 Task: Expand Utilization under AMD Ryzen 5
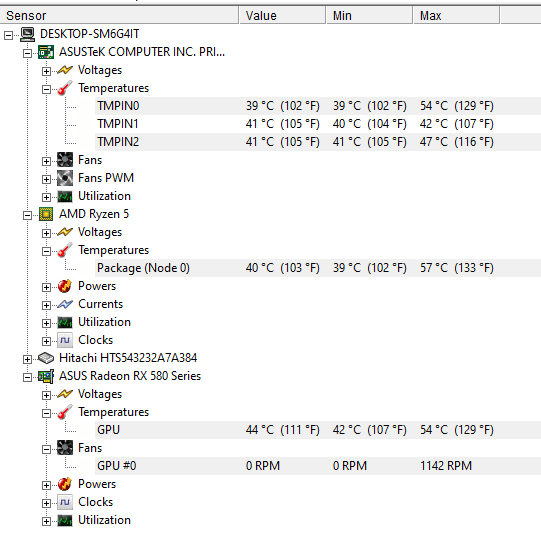(x=46, y=323)
